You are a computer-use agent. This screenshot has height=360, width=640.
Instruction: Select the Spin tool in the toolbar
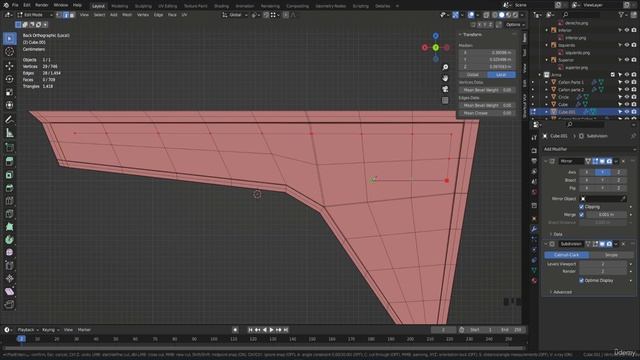pyautogui.click(x=9, y=240)
